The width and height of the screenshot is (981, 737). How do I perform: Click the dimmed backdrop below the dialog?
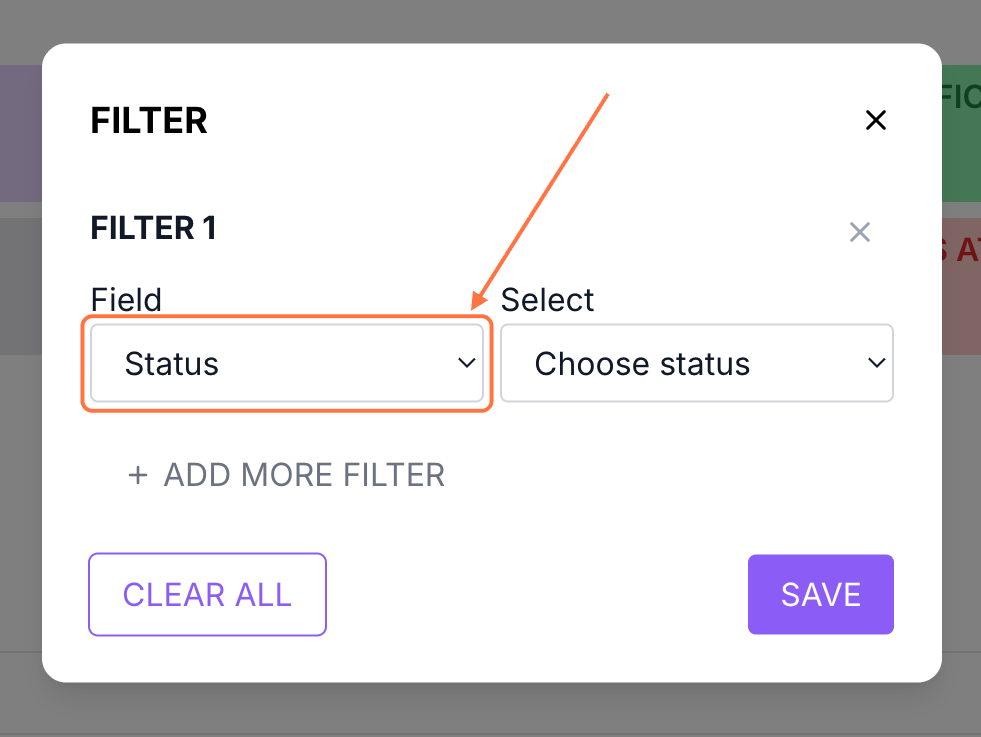point(490,710)
